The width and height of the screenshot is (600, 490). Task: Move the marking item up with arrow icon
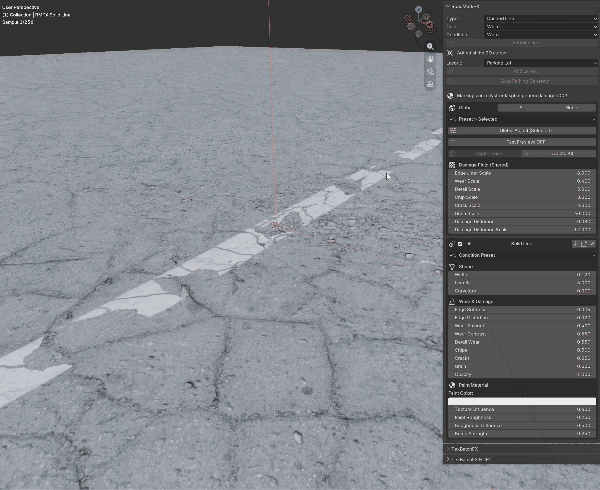(x=575, y=244)
